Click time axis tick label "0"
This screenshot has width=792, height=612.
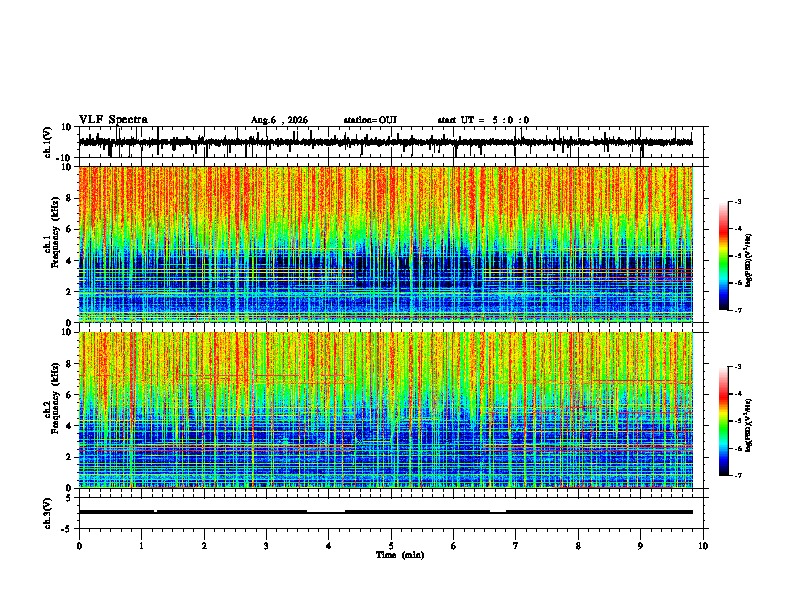[79, 546]
